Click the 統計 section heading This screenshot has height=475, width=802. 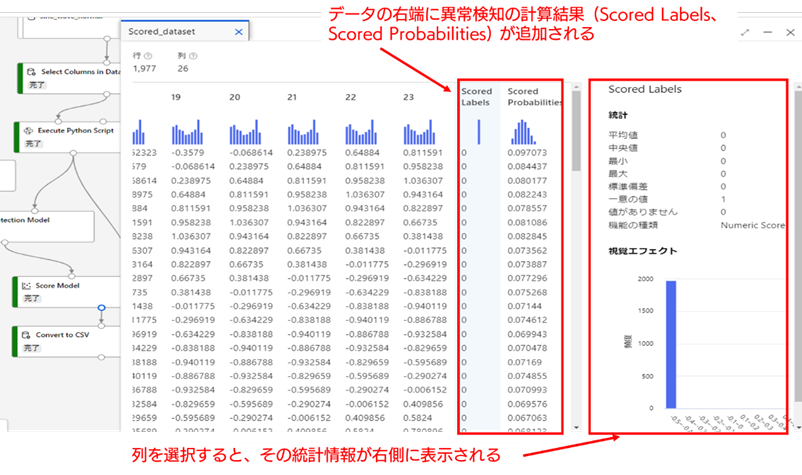pos(618,115)
